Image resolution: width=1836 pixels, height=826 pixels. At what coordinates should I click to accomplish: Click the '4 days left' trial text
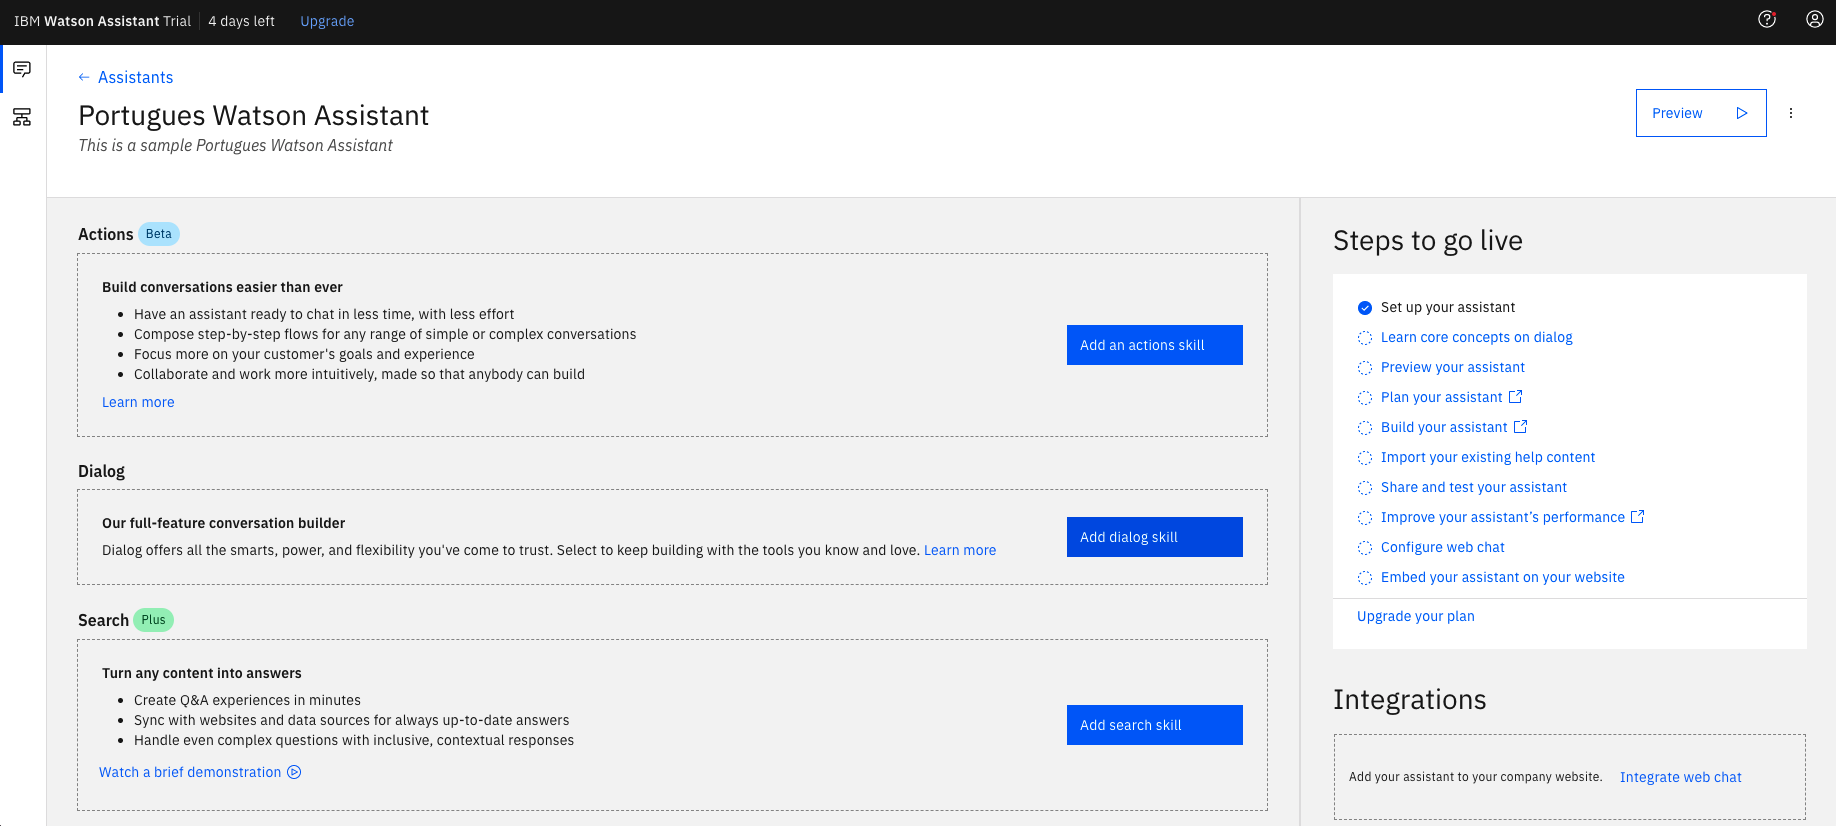pos(241,21)
